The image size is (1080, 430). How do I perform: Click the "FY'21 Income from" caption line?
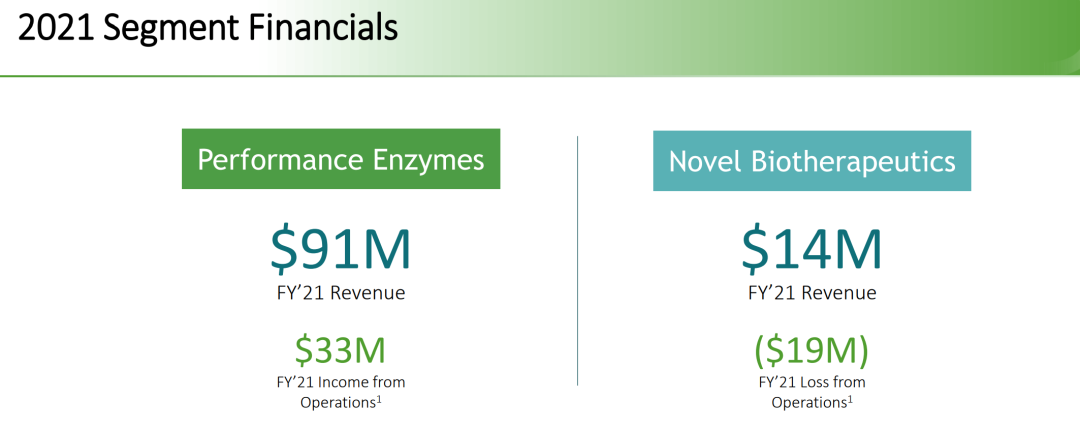(x=341, y=382)
